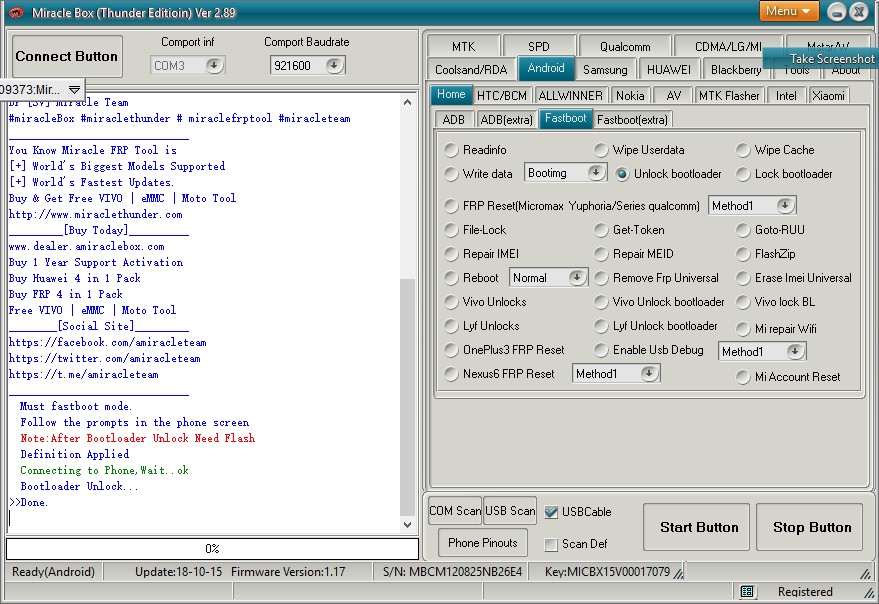This screenshot has height=604, width=879.
Task: Open the Blackberry tab
Action: [736, 70]
